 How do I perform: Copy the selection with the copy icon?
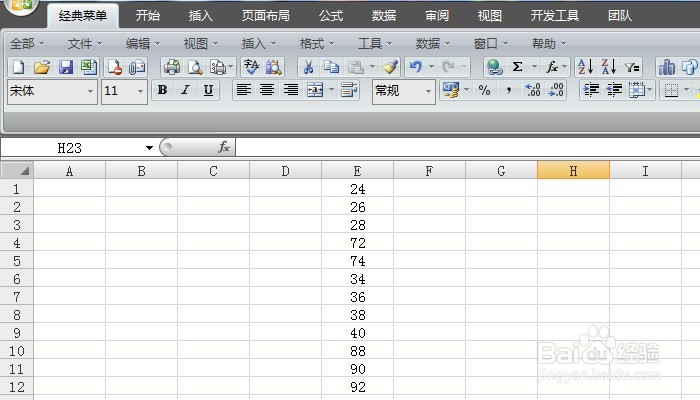[331, 67]
